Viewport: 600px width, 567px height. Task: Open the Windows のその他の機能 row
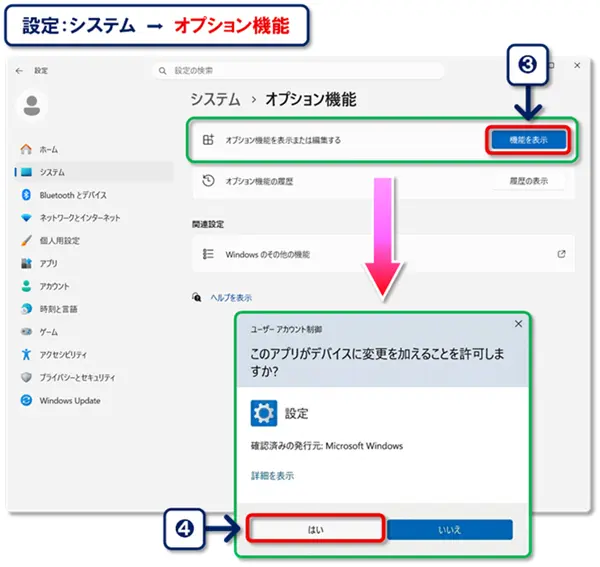[x=383, y=254]
